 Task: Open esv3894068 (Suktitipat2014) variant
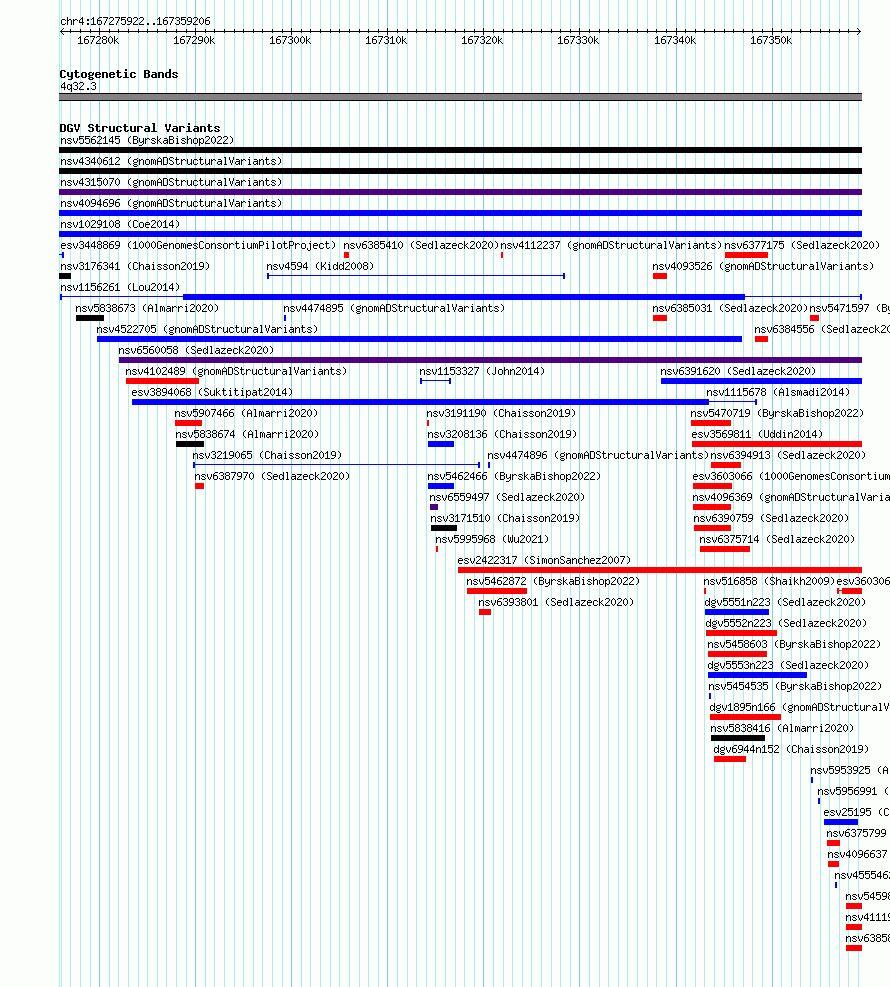(212, 392)
